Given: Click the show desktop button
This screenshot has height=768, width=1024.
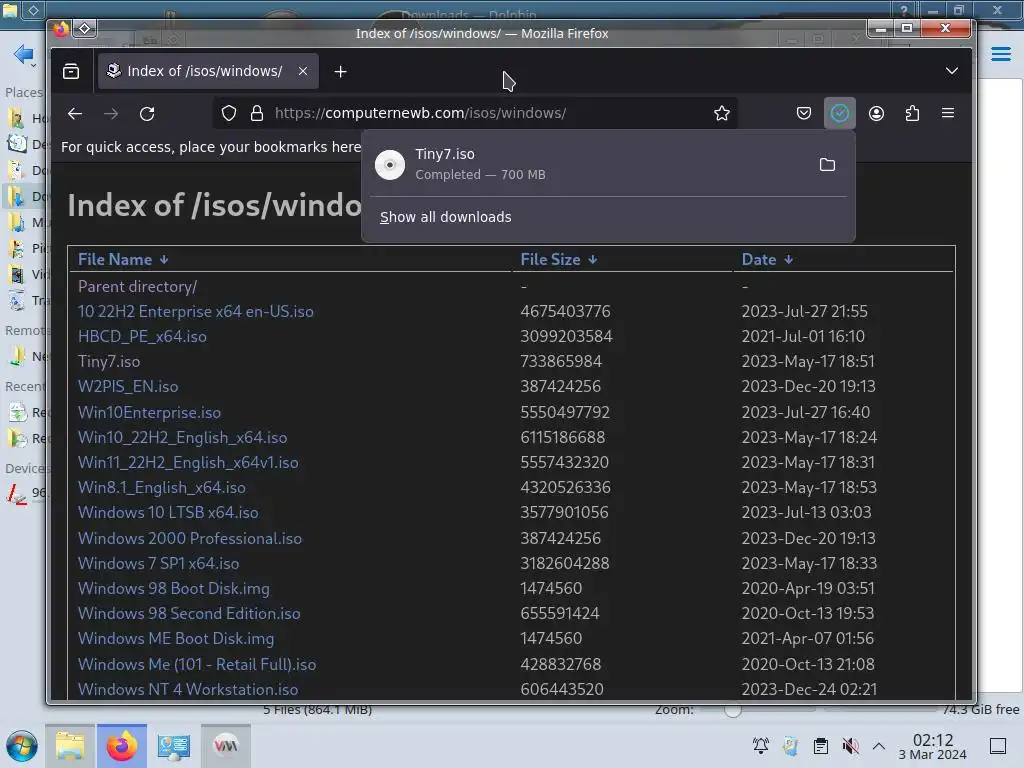Looking at the screenshot, I should coord(998,746).
